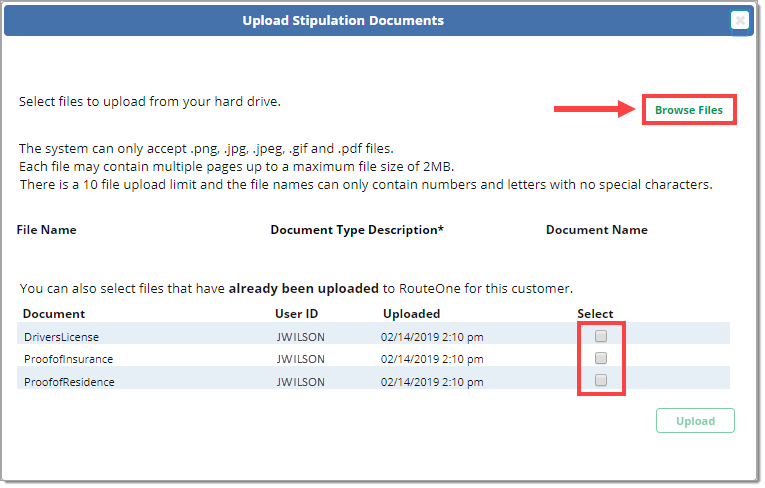Close the Upload Stipulation Documents dialog
The image size is (765, 488).
[739, 20]
